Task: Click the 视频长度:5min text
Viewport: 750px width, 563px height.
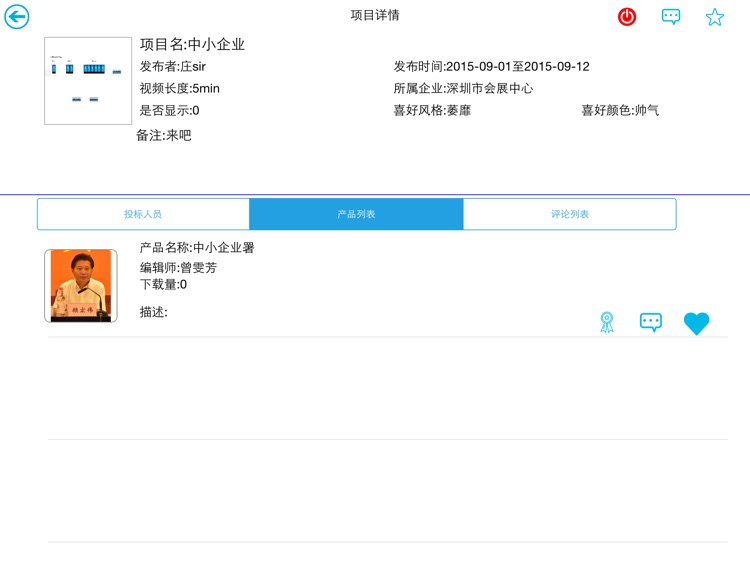Action: pos(179,88)
